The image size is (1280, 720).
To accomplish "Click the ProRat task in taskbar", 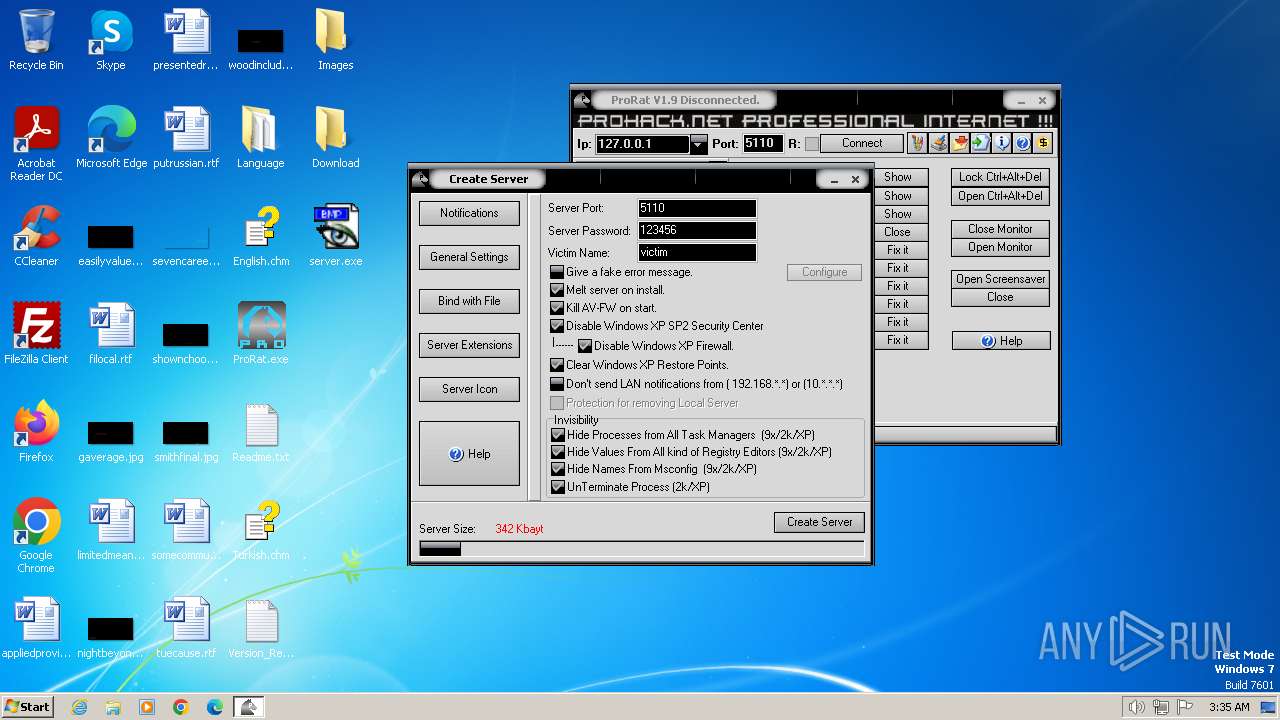I will click(x=248, y=707).
